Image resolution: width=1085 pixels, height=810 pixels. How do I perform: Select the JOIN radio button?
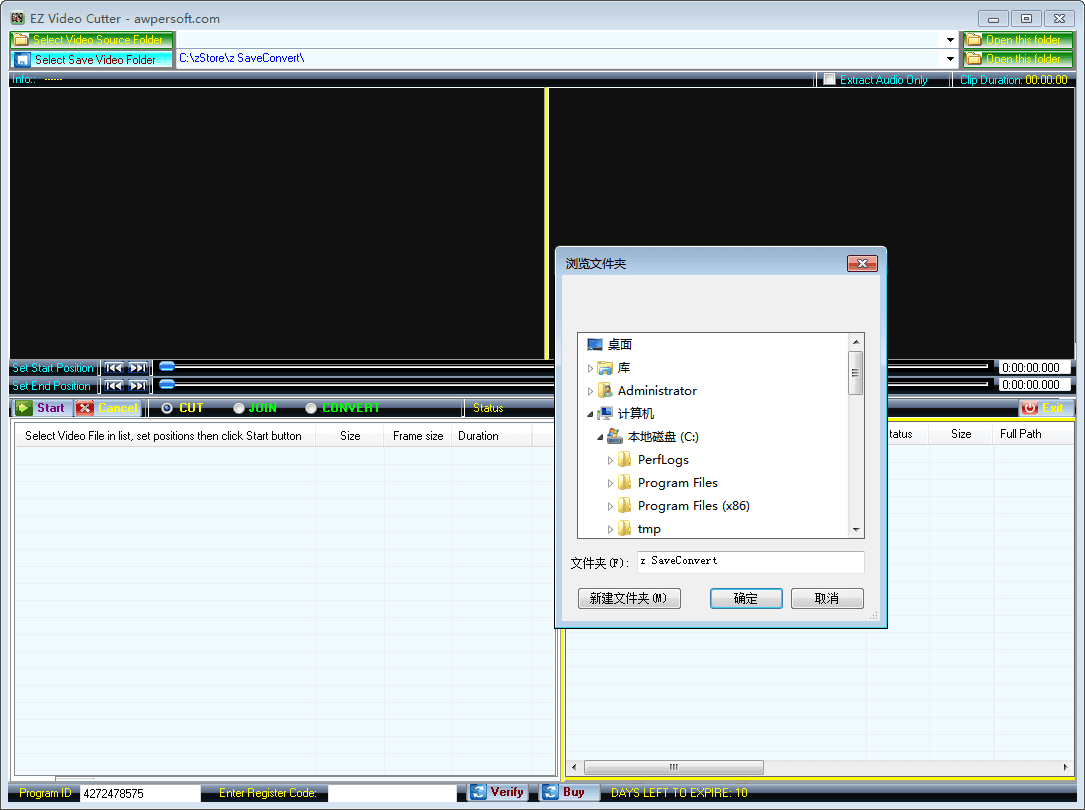(238, 407)
